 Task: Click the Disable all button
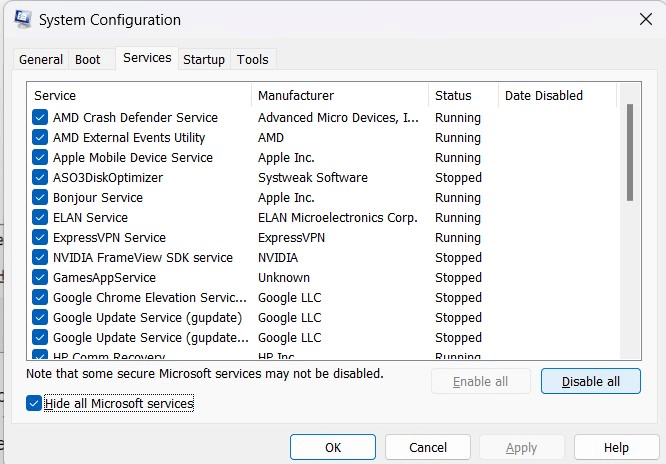click(x=590, y=382)
